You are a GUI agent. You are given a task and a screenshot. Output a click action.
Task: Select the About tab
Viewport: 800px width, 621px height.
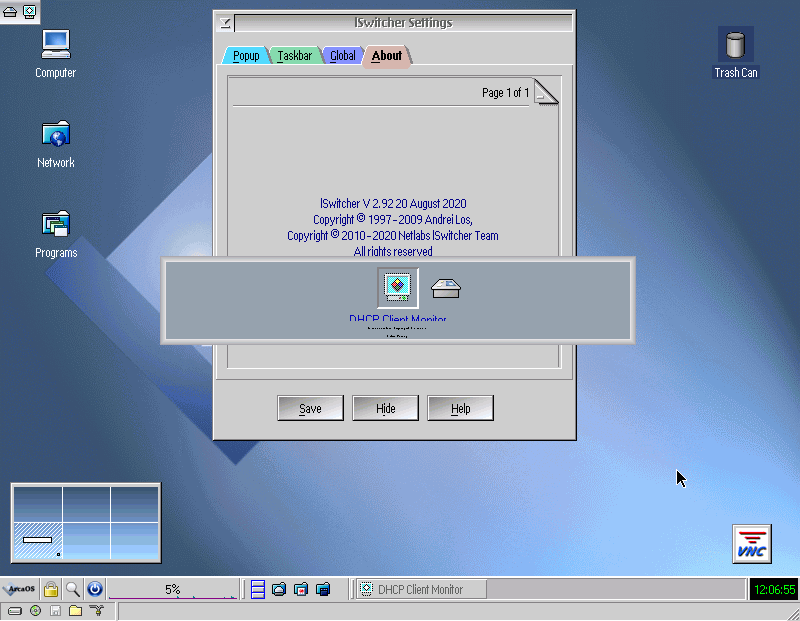[386, 56]
